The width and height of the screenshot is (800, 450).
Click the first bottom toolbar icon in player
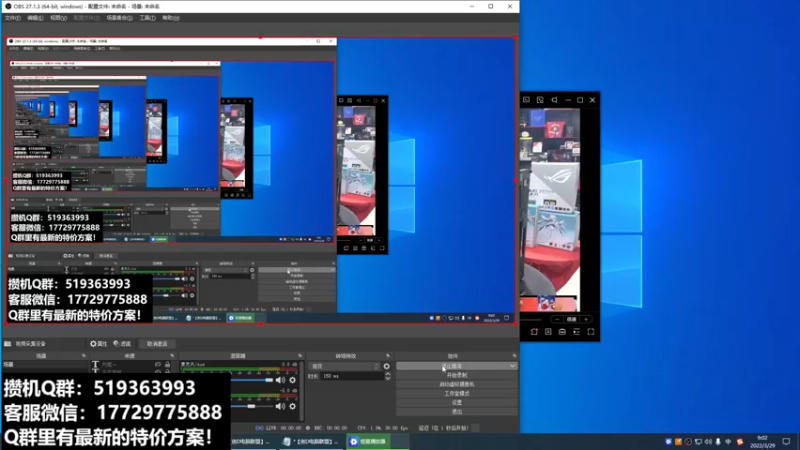pyautogui.click(x=534, y=332)
